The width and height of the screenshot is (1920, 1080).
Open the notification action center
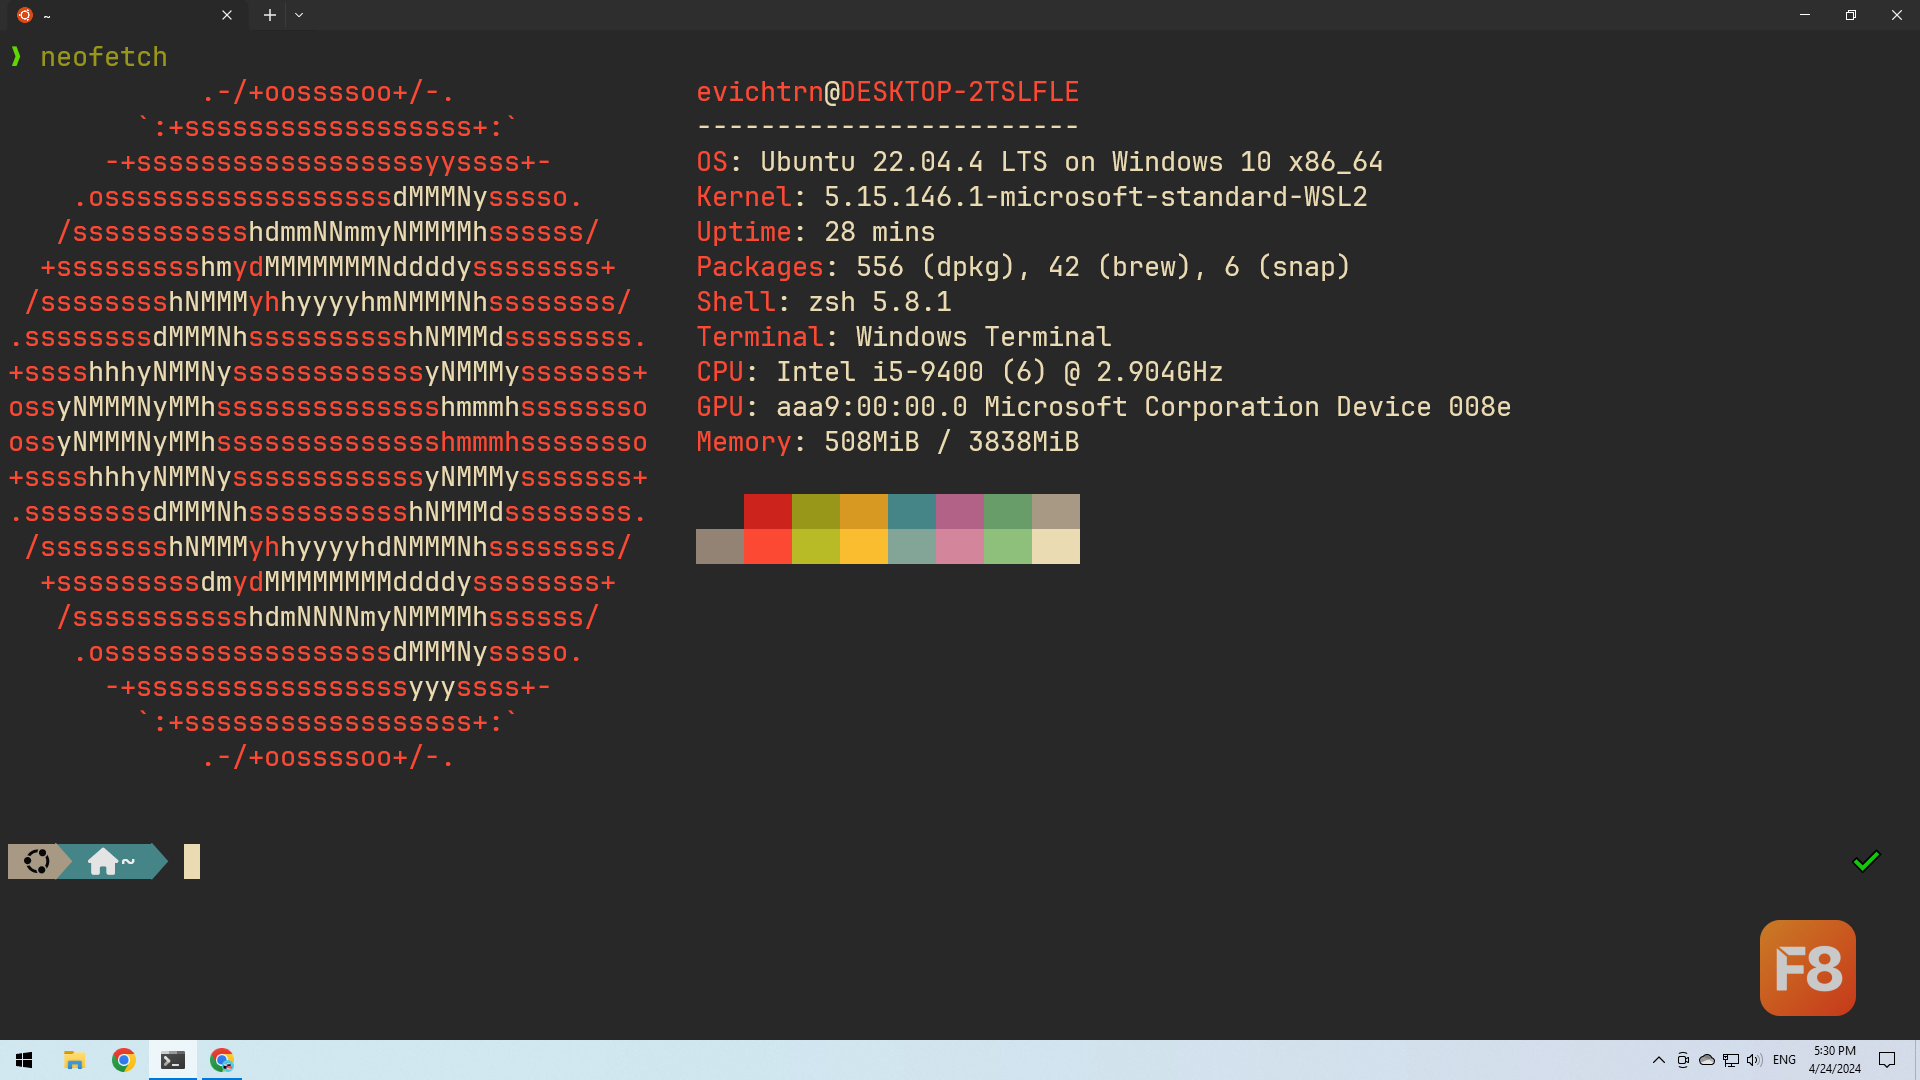[1887, 1060]
